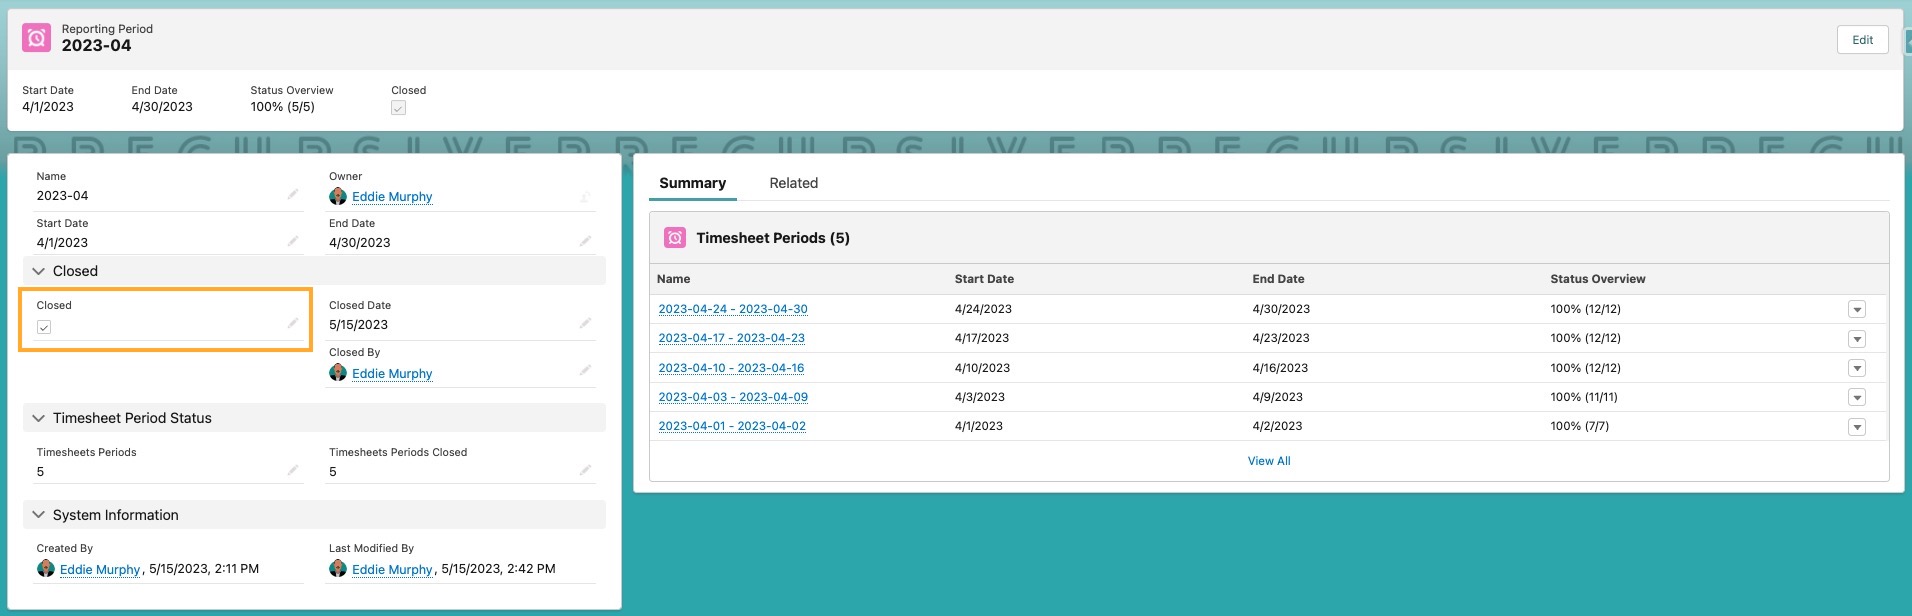Screen dimensions: 1912x616
Task: Click edit pencil for Closed Date field
Action: click(585, 323)
